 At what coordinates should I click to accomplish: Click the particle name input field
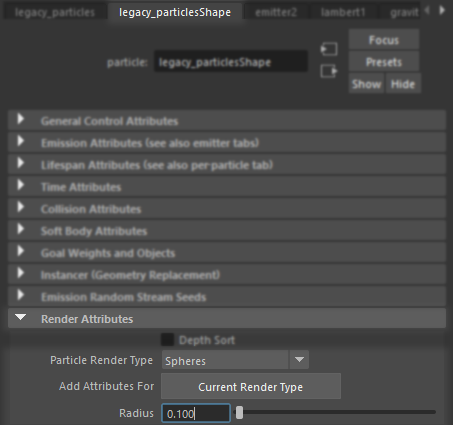coord(231,62)
